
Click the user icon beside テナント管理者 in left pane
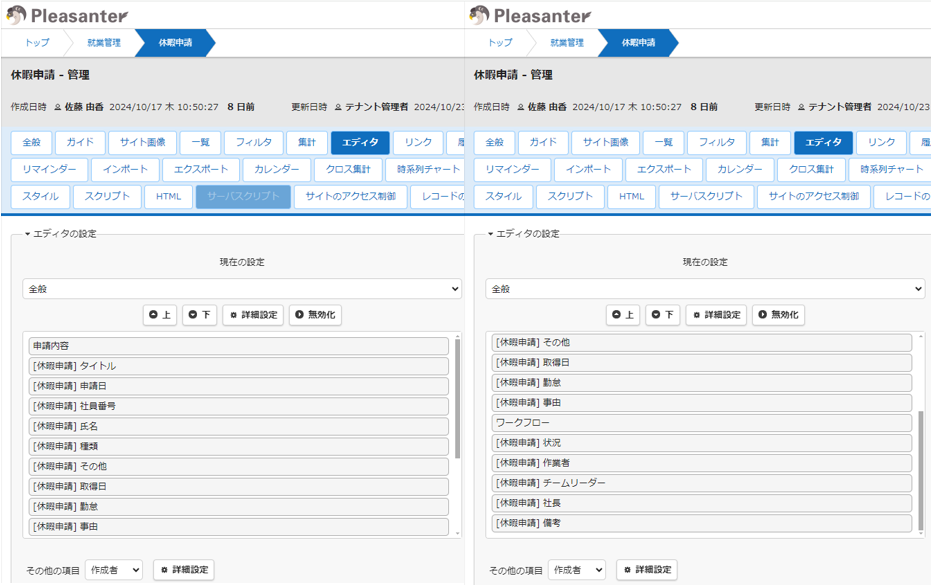tap(338, 107)
